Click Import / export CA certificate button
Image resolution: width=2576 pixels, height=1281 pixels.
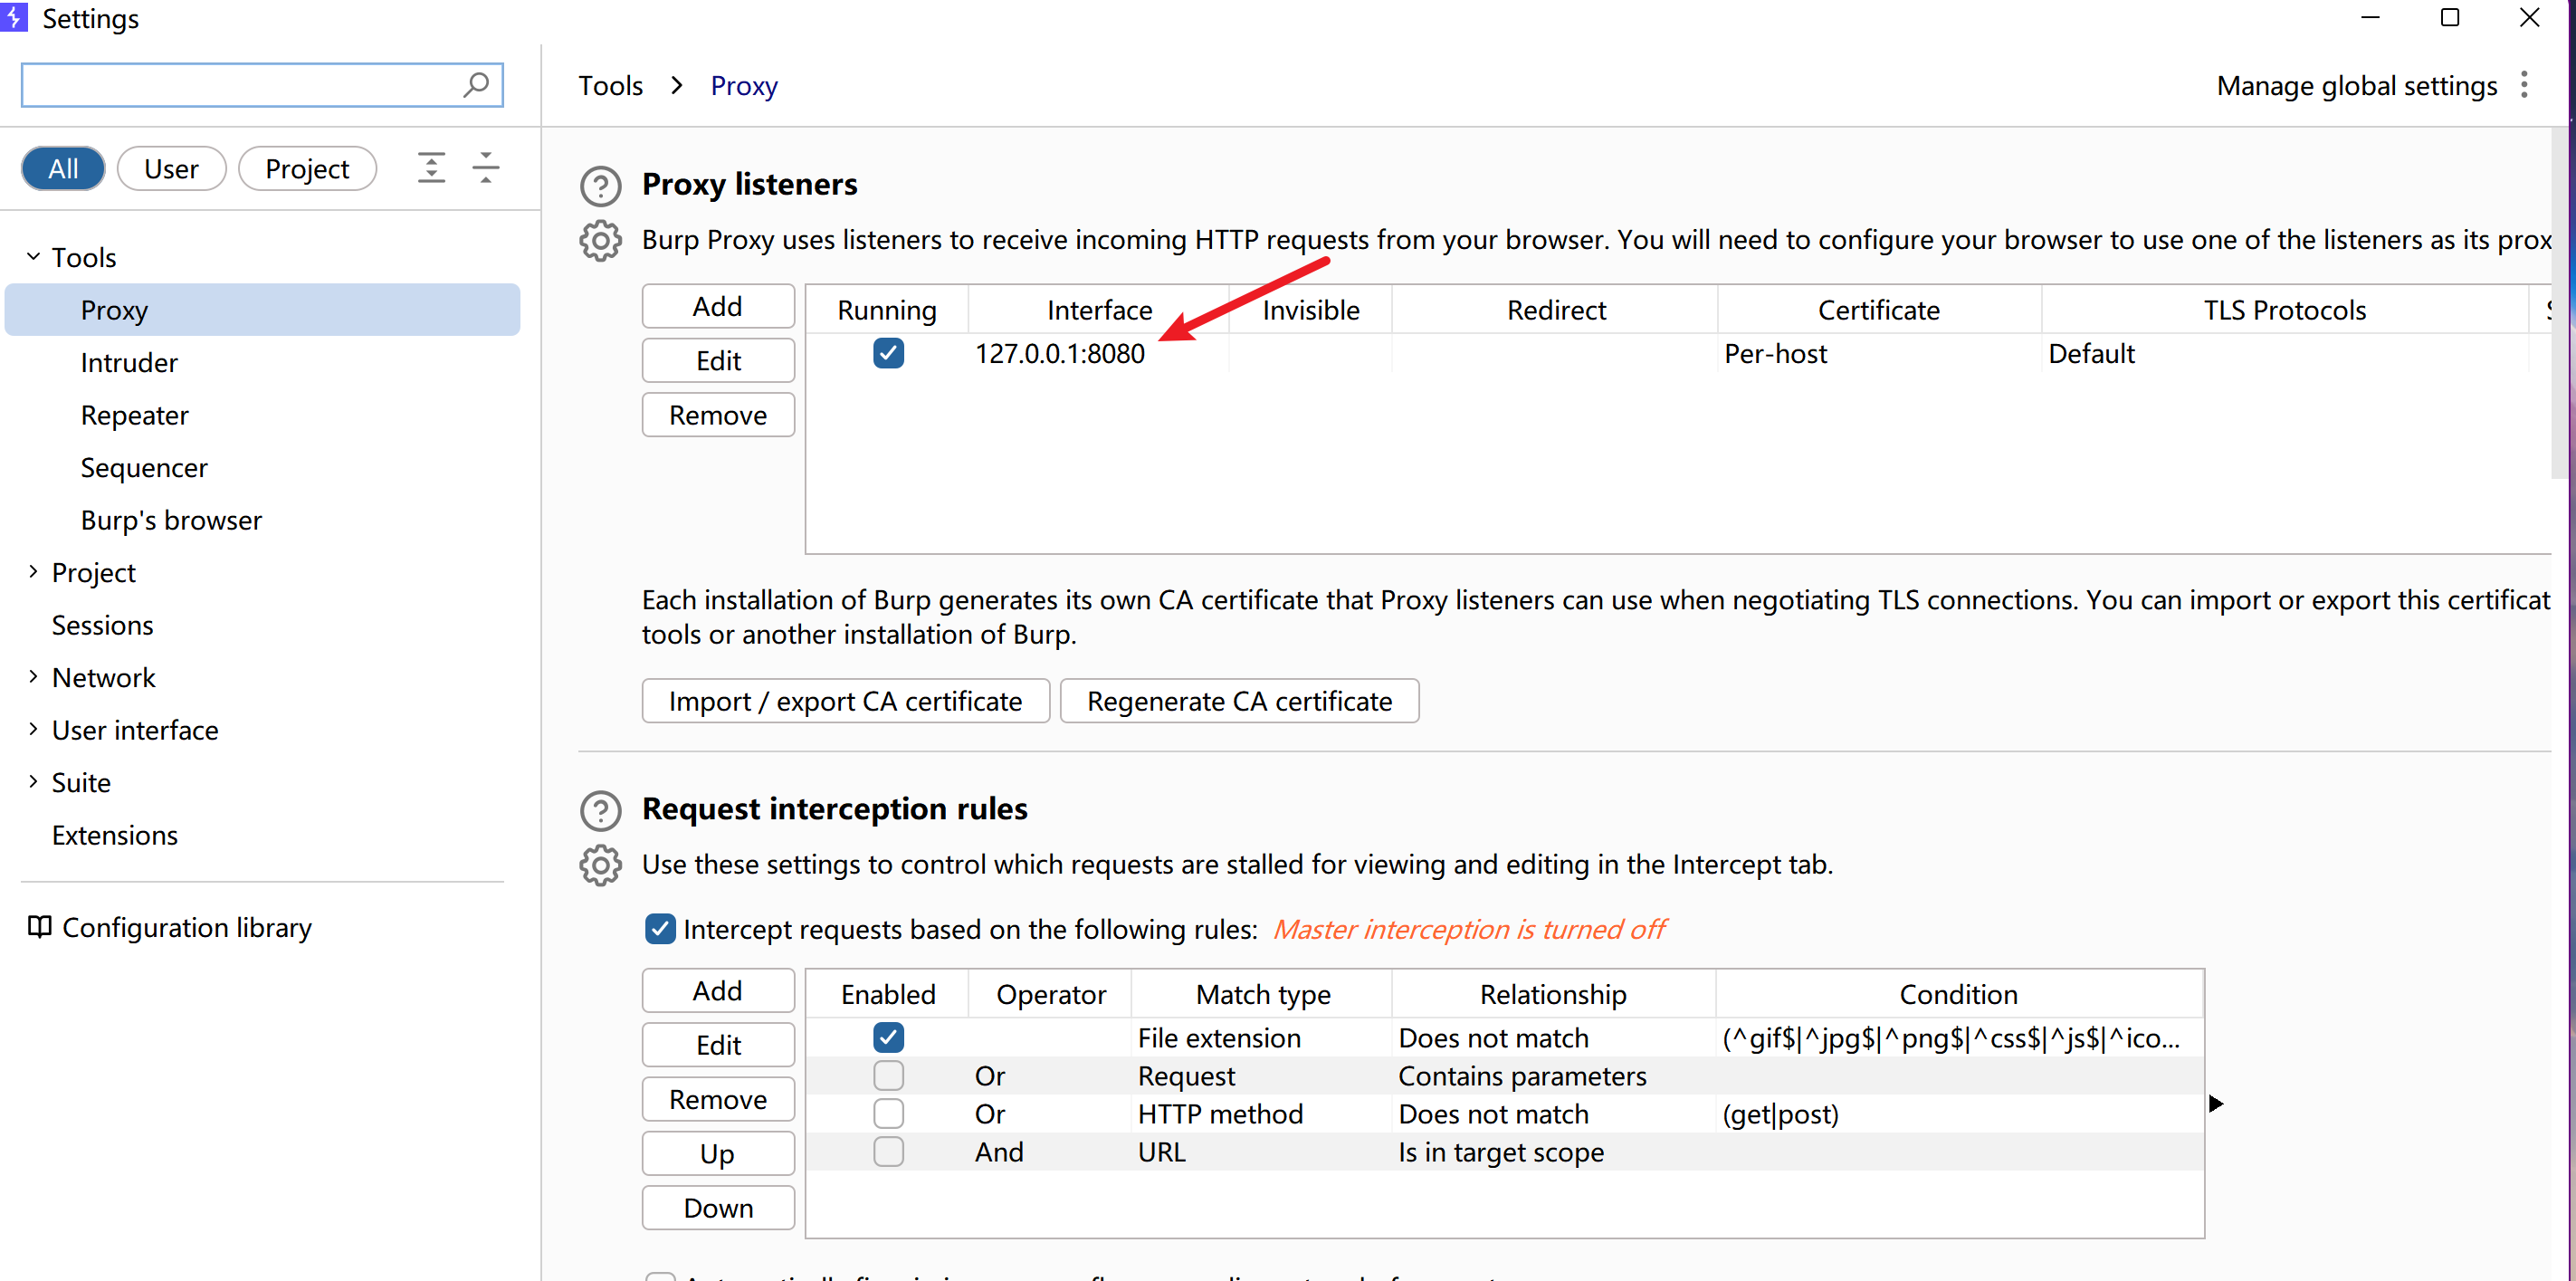(x=845, y=701)
